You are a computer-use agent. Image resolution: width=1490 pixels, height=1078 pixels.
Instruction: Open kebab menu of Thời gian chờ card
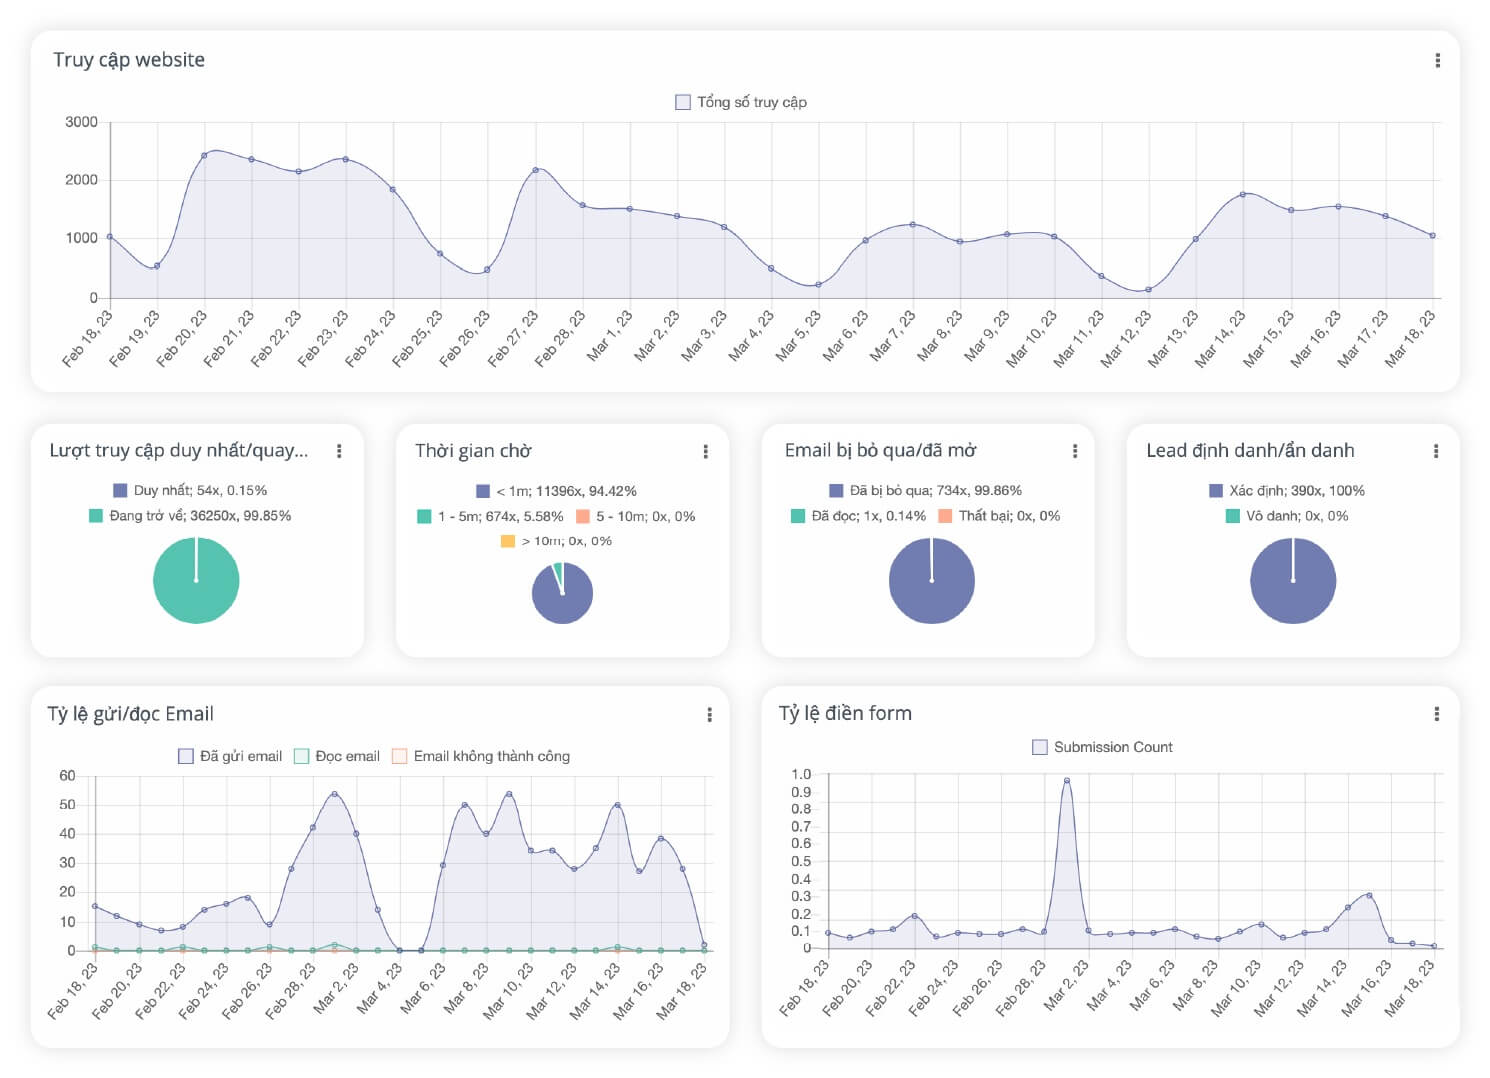point(705,452)
